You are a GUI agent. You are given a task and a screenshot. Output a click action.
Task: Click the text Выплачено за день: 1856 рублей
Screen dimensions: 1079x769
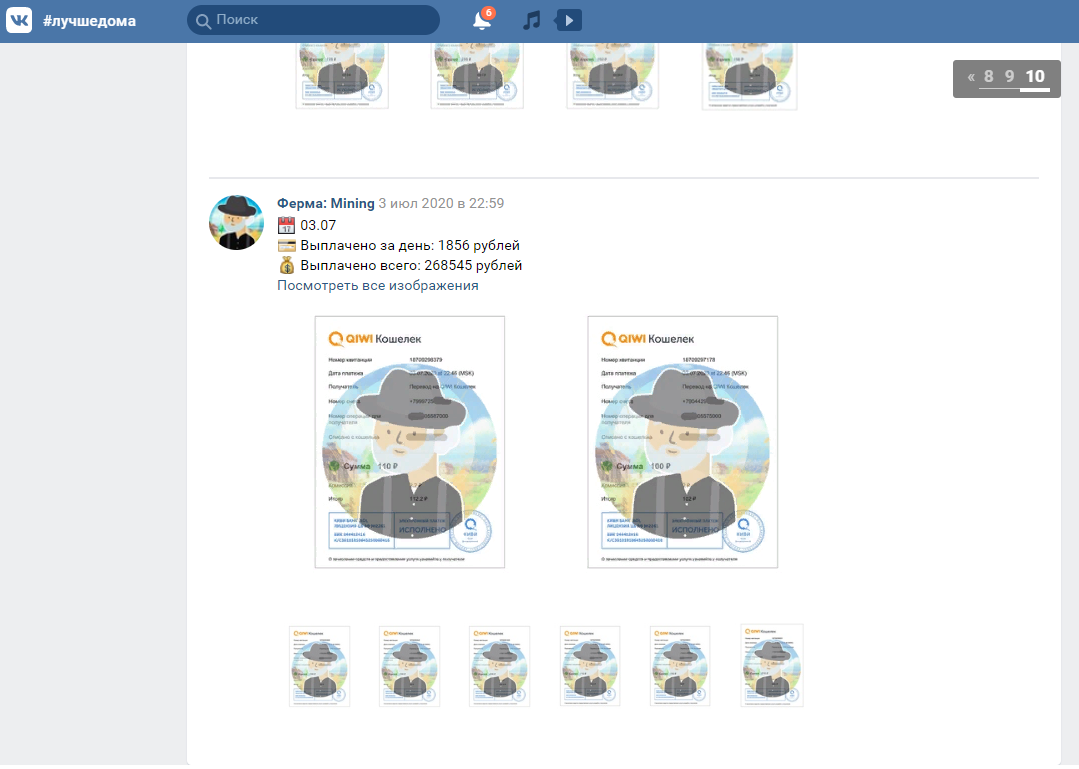point(410,246)
